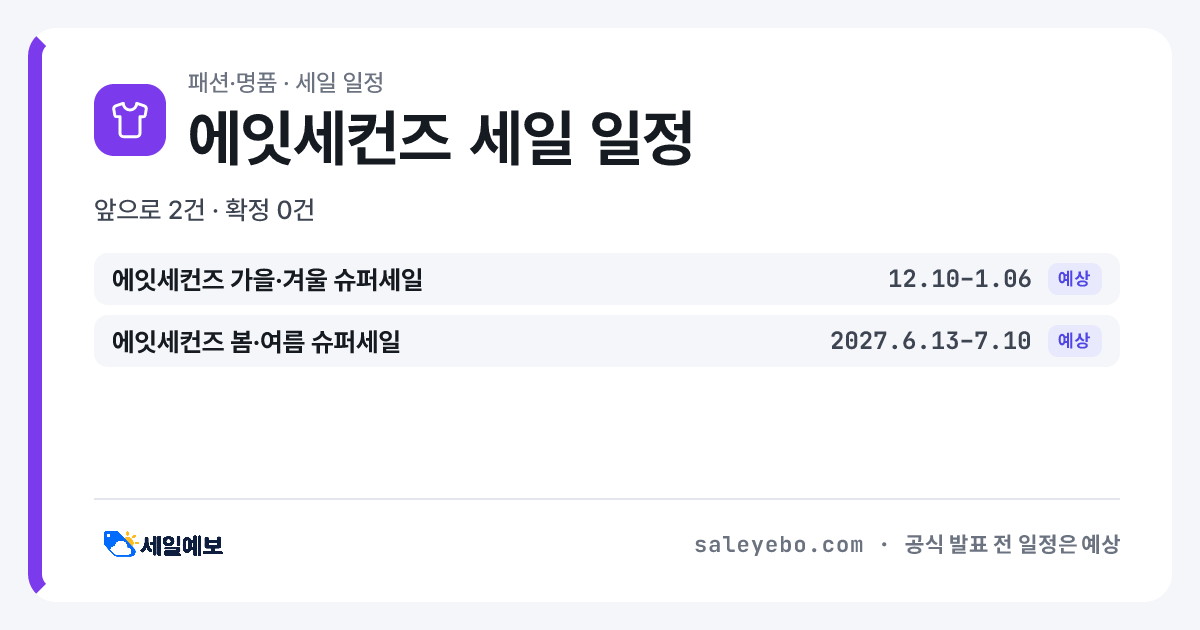Select the 에잇세컨즈 가을·겨울 슈퍼세일 row
Screen dimensions: 1200x630
(x=607, y=279)
